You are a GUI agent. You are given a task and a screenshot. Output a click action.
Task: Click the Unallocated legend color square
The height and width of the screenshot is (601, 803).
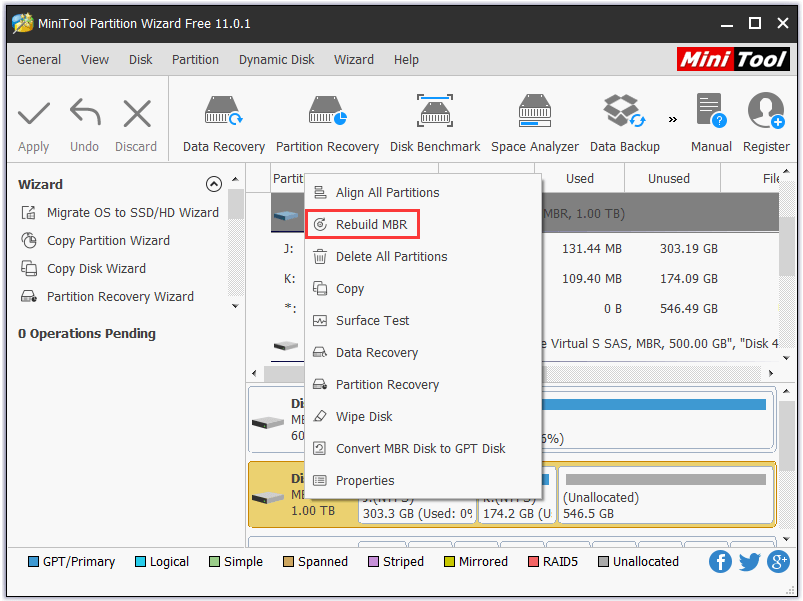tap(606, 562)
